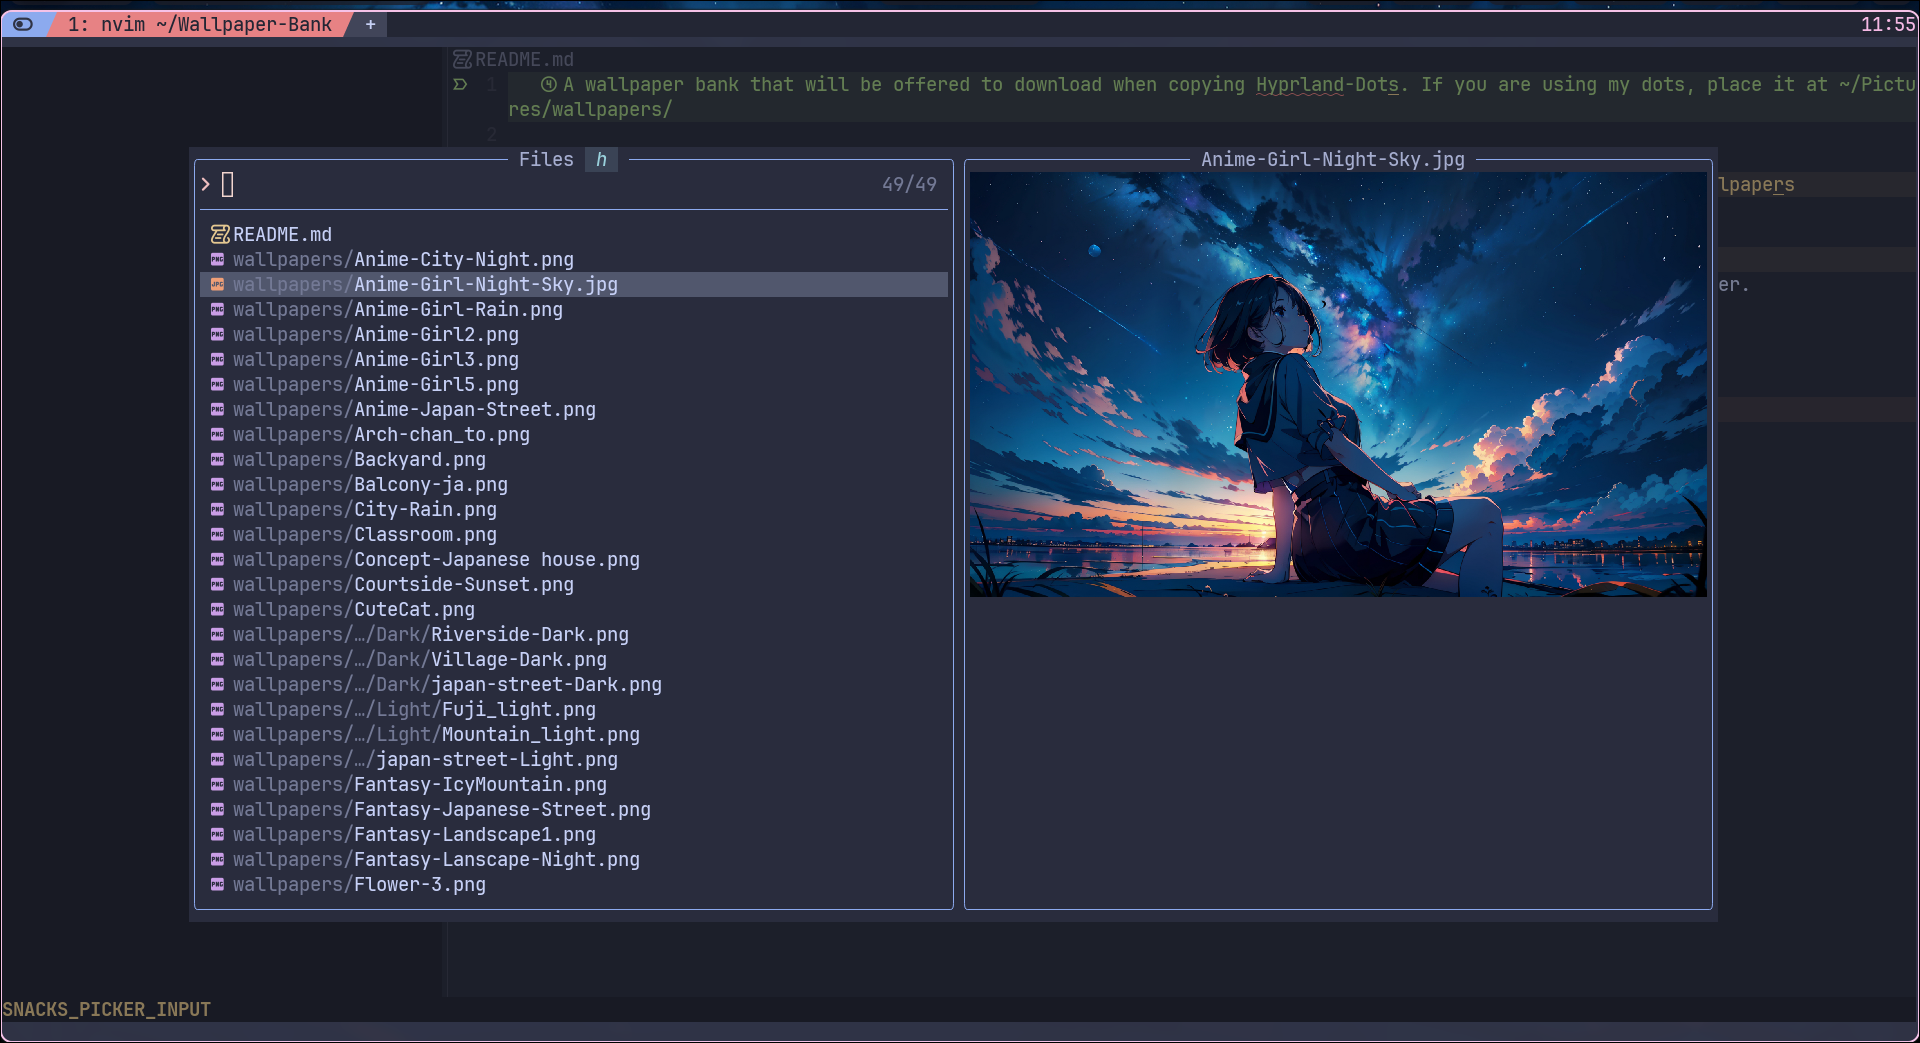Select wallpapers/Anime-Girl-Rain.png entry
The width and height of the screenshot is (1920, 1043).
(x=574, y=309)
